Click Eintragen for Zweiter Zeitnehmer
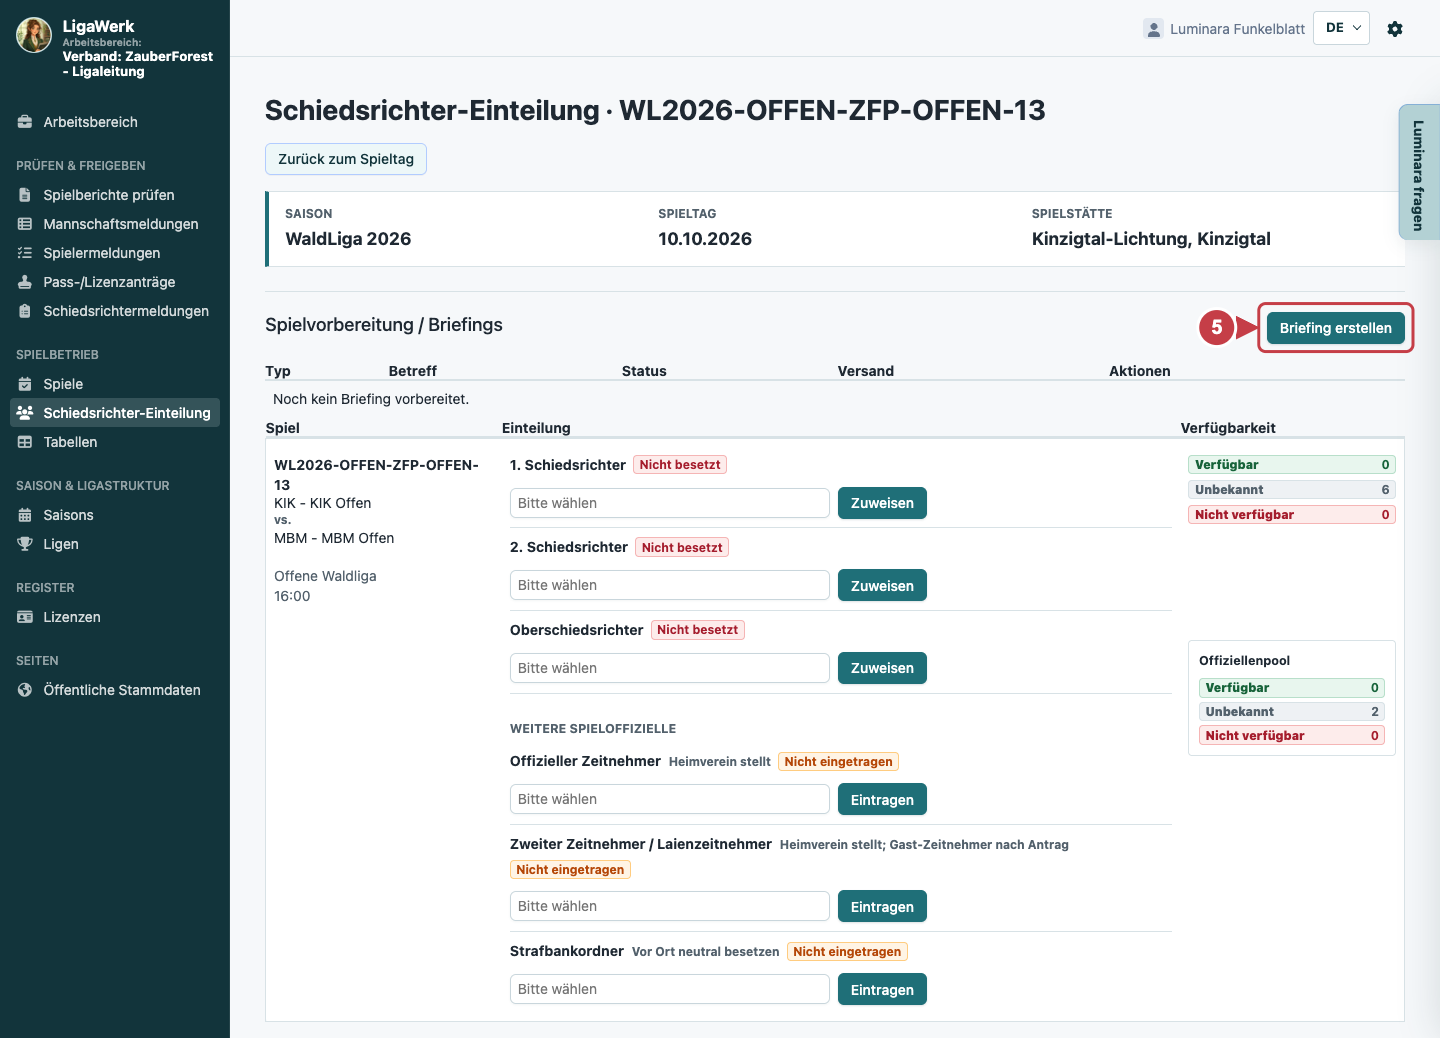Image resolution: width=1440 pixels, height=1038 pixels. [882, 906]
